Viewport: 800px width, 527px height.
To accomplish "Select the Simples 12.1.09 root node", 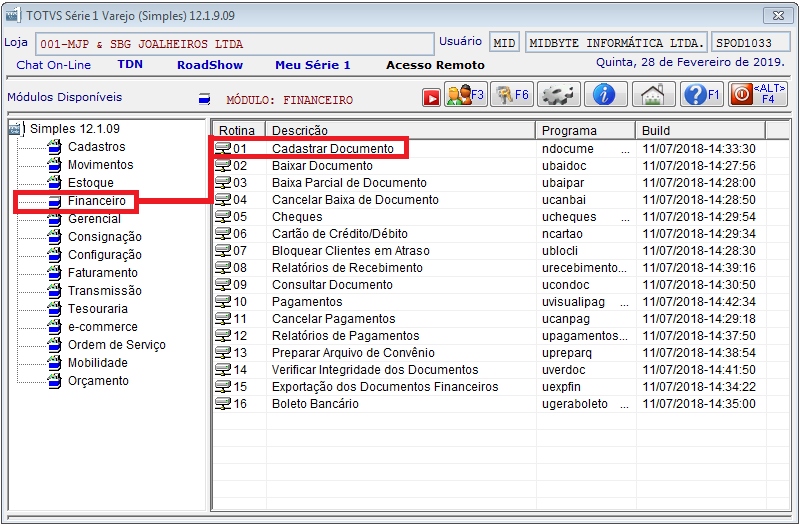I will [74, 129].
